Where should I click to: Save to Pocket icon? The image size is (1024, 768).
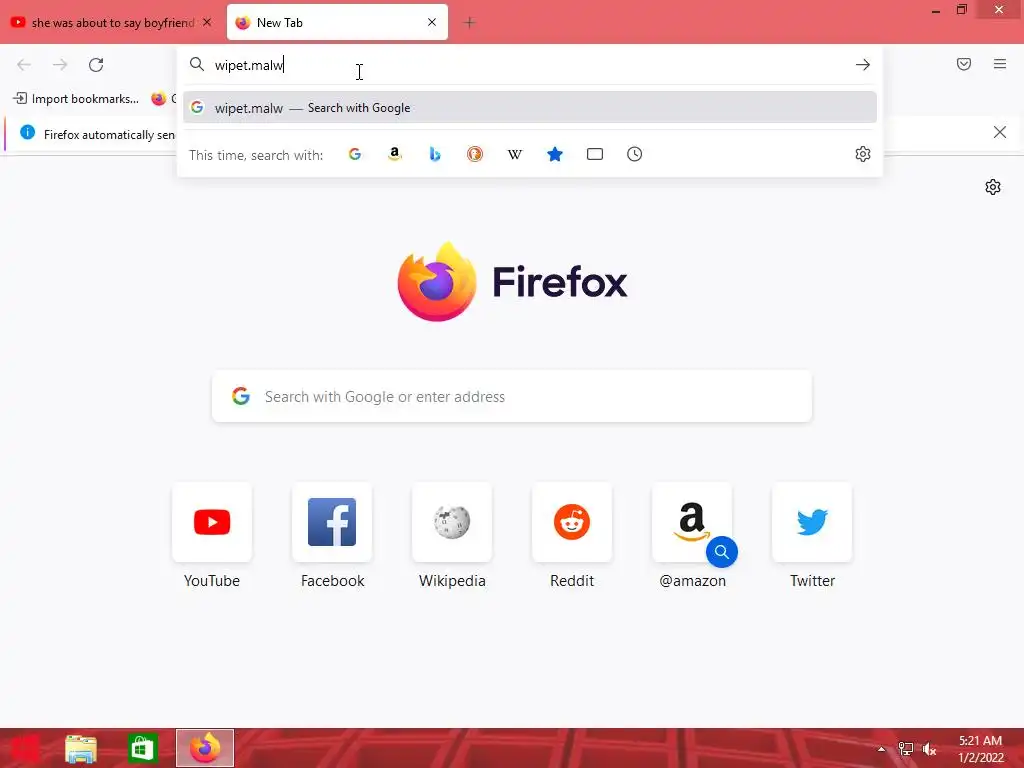coord(964,64)
